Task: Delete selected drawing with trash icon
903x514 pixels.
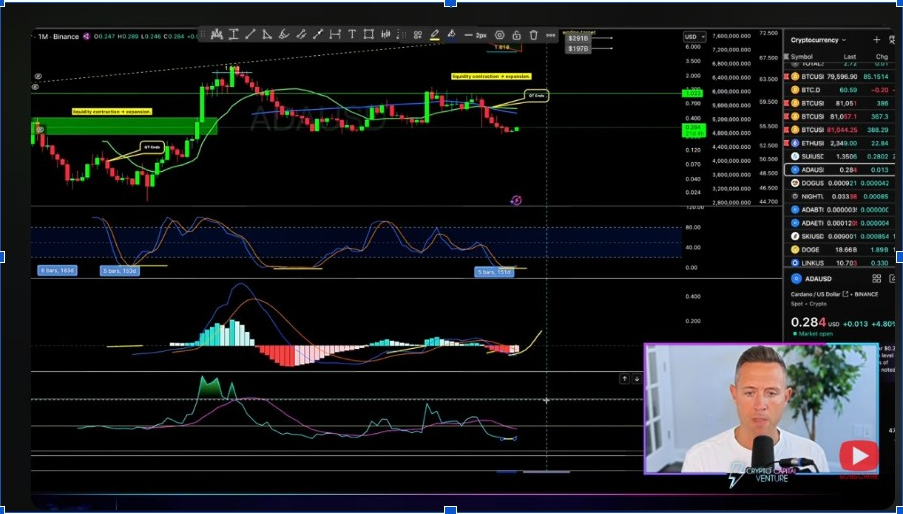Action: [x=533, y=35]
